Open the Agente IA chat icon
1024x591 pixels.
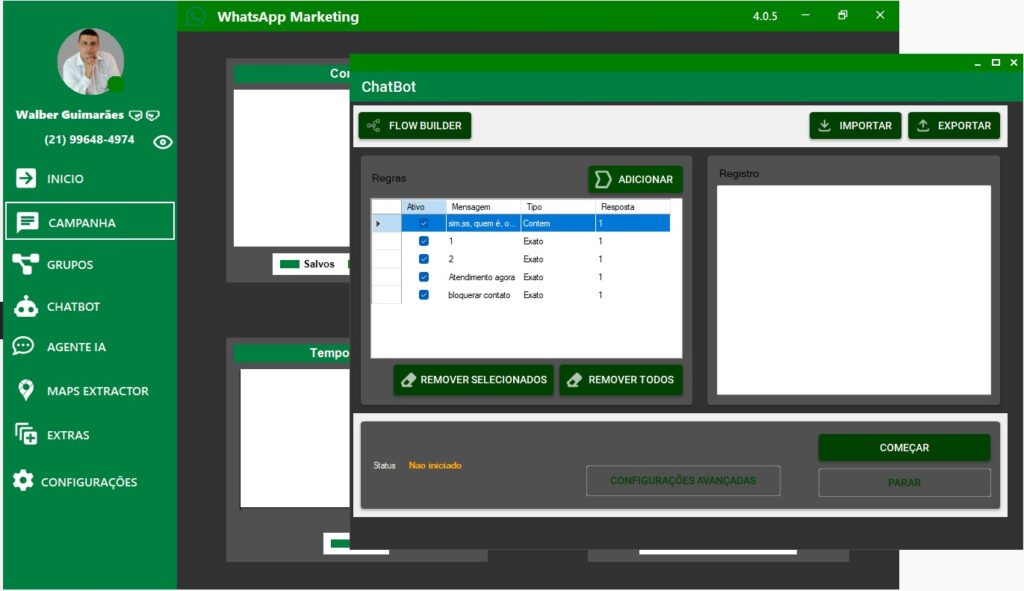click(x=24, y=347)
